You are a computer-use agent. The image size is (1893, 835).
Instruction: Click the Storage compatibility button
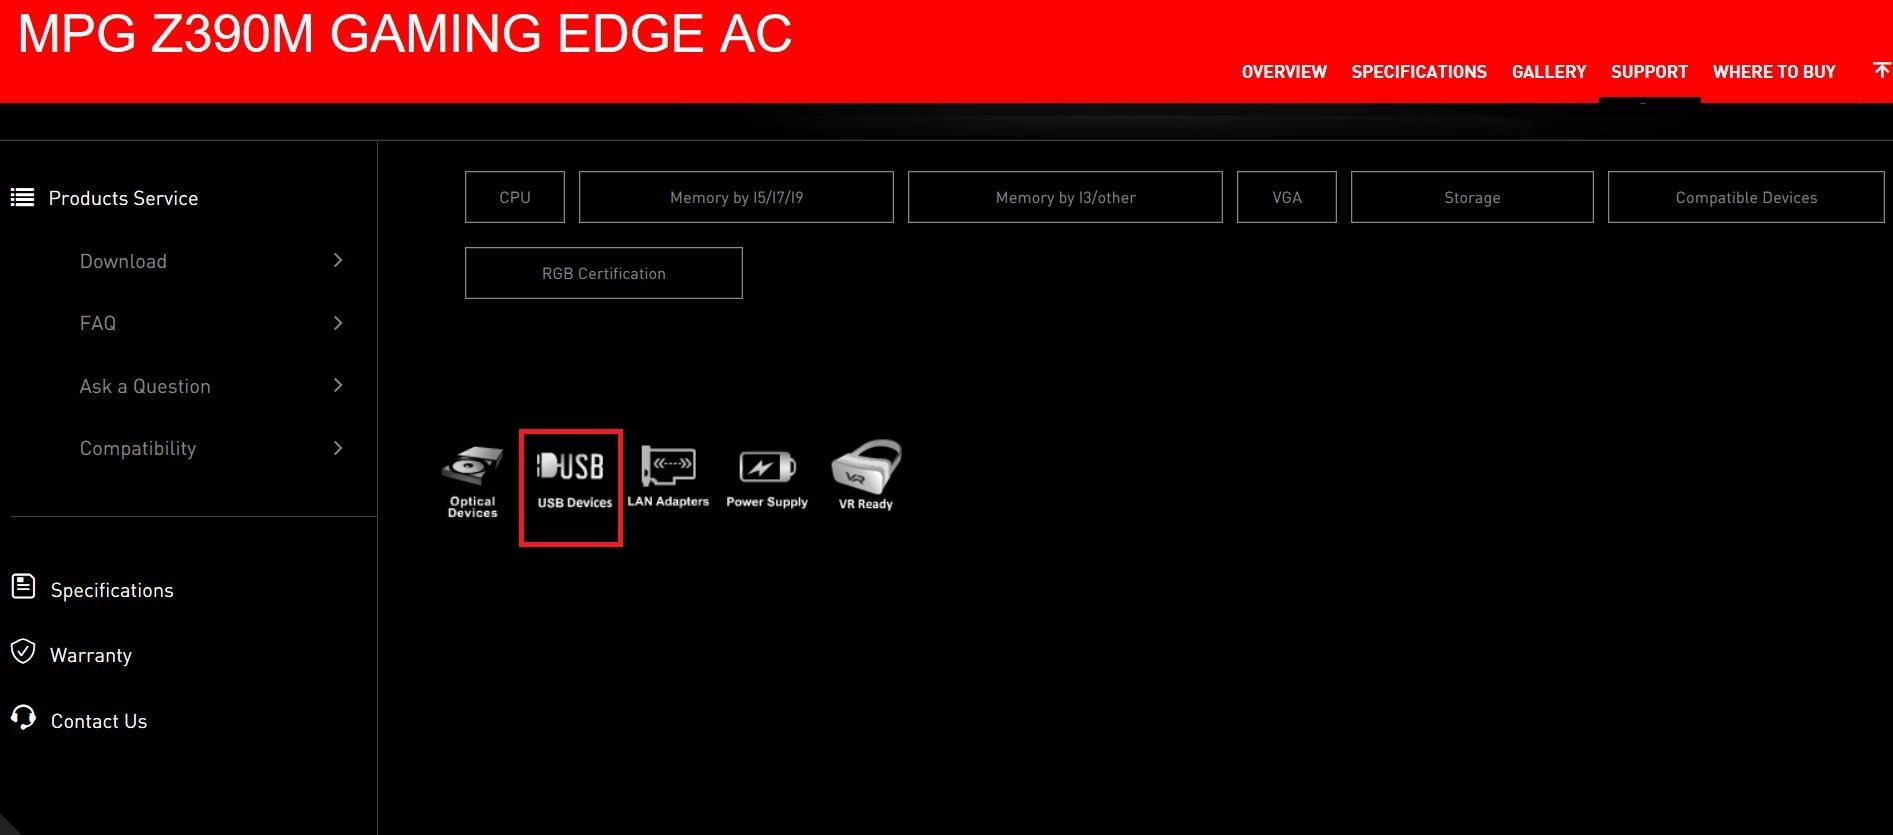1471,197
